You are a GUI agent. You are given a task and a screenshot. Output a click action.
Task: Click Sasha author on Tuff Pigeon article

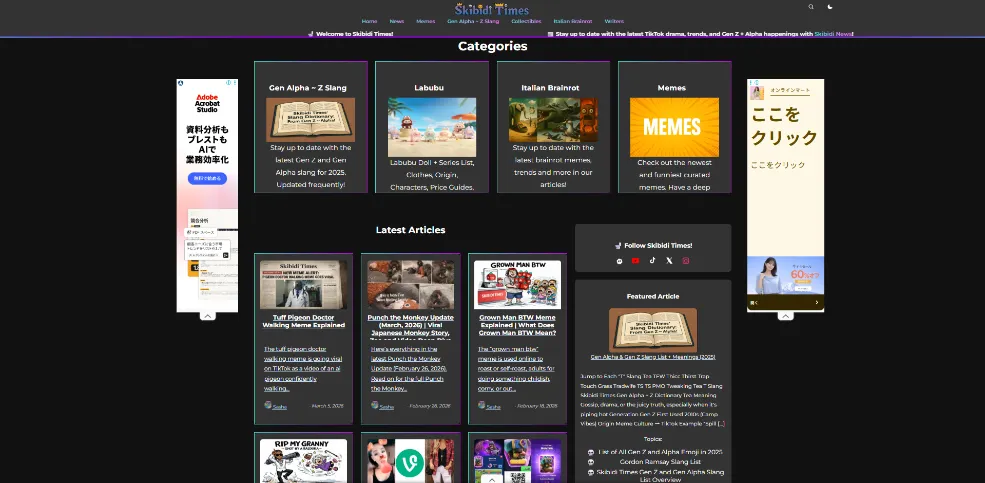[280, 407]
